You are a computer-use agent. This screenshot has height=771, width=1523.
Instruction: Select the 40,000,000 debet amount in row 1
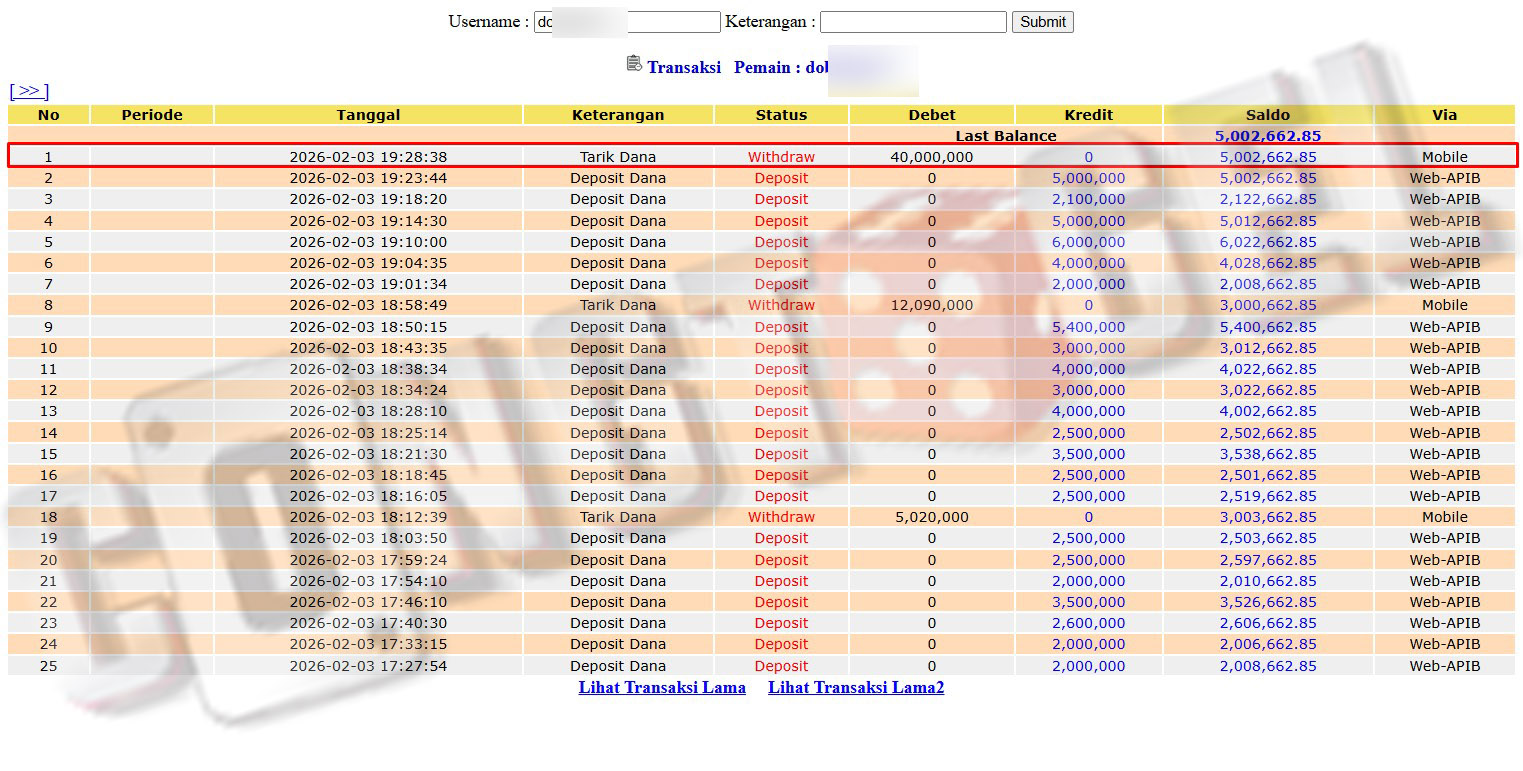pos(931,157)
